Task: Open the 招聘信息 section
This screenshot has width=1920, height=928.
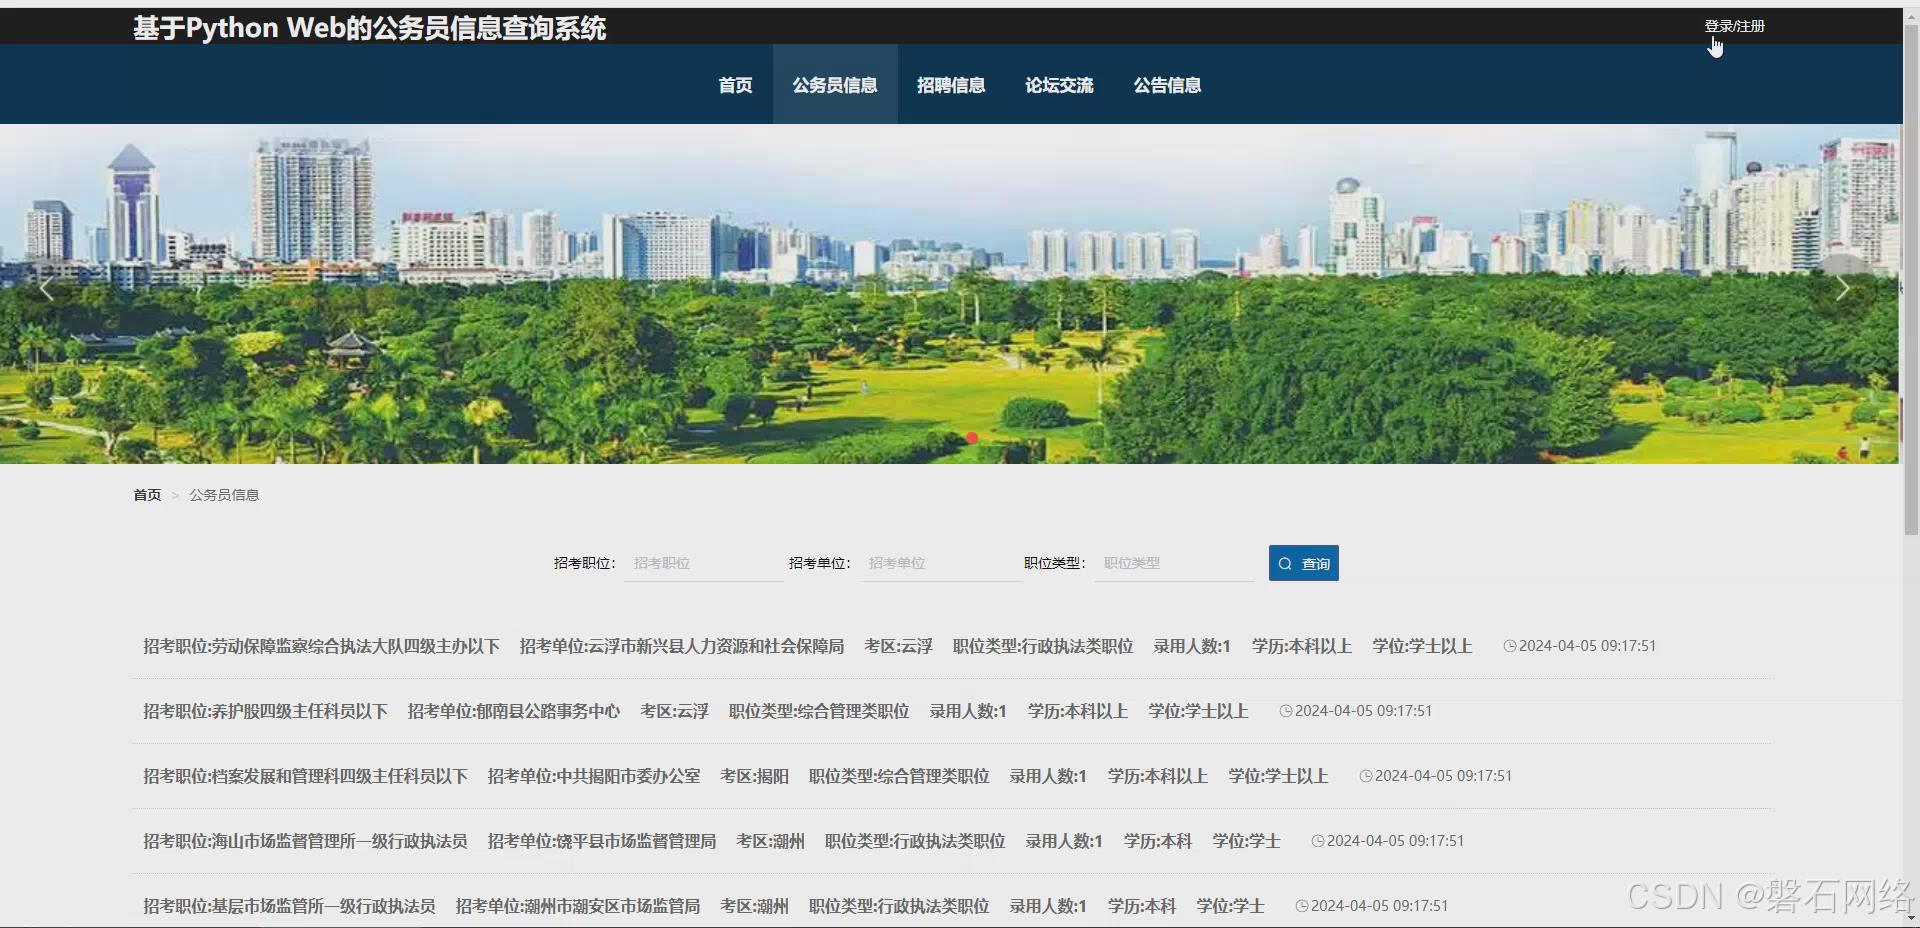Action: 951,85
